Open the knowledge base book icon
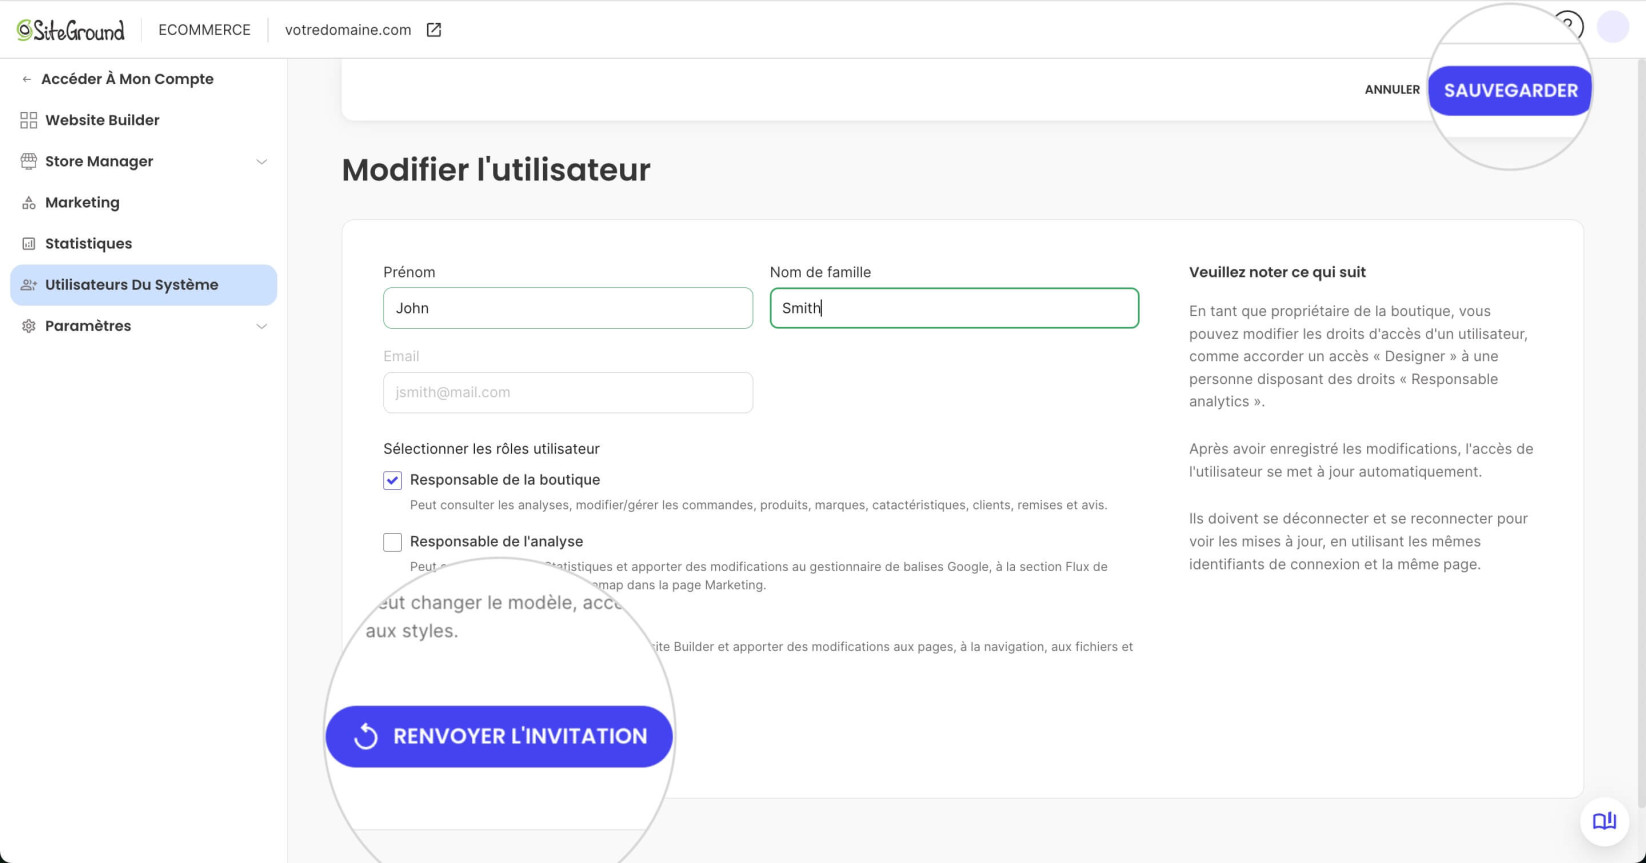 tap(1604, 821)
